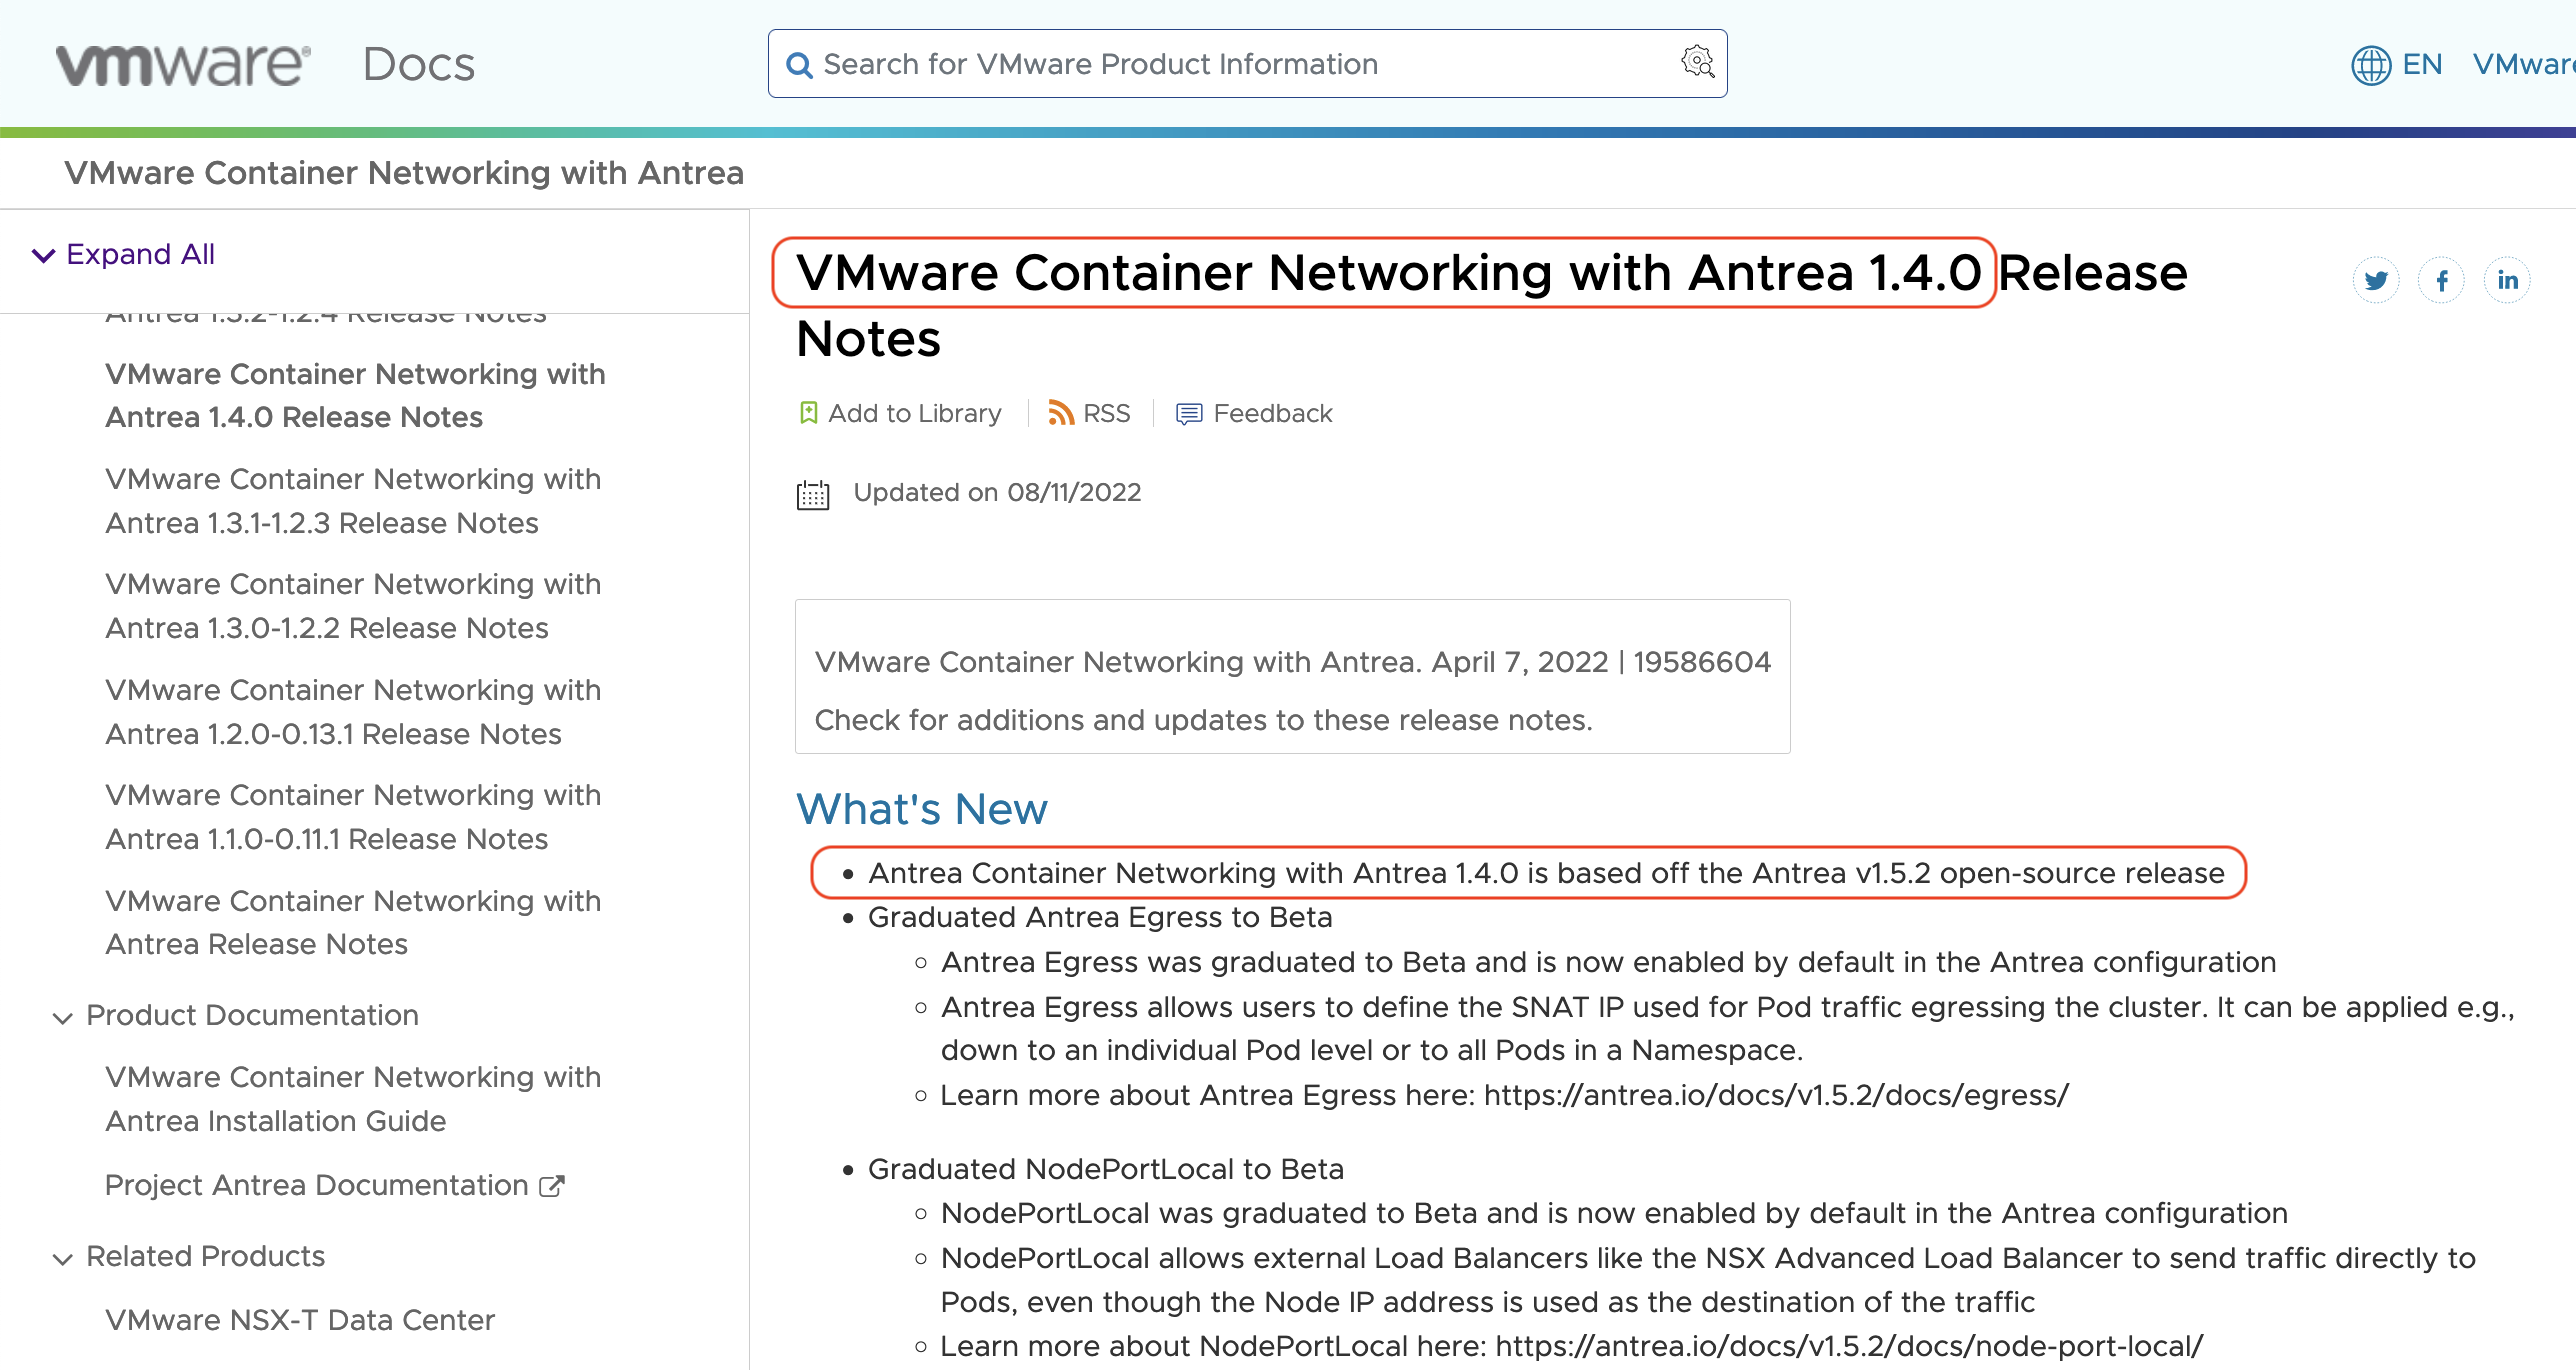Click the Product Documentation section label
2576x1370 pixels.
click(252, 1015)
